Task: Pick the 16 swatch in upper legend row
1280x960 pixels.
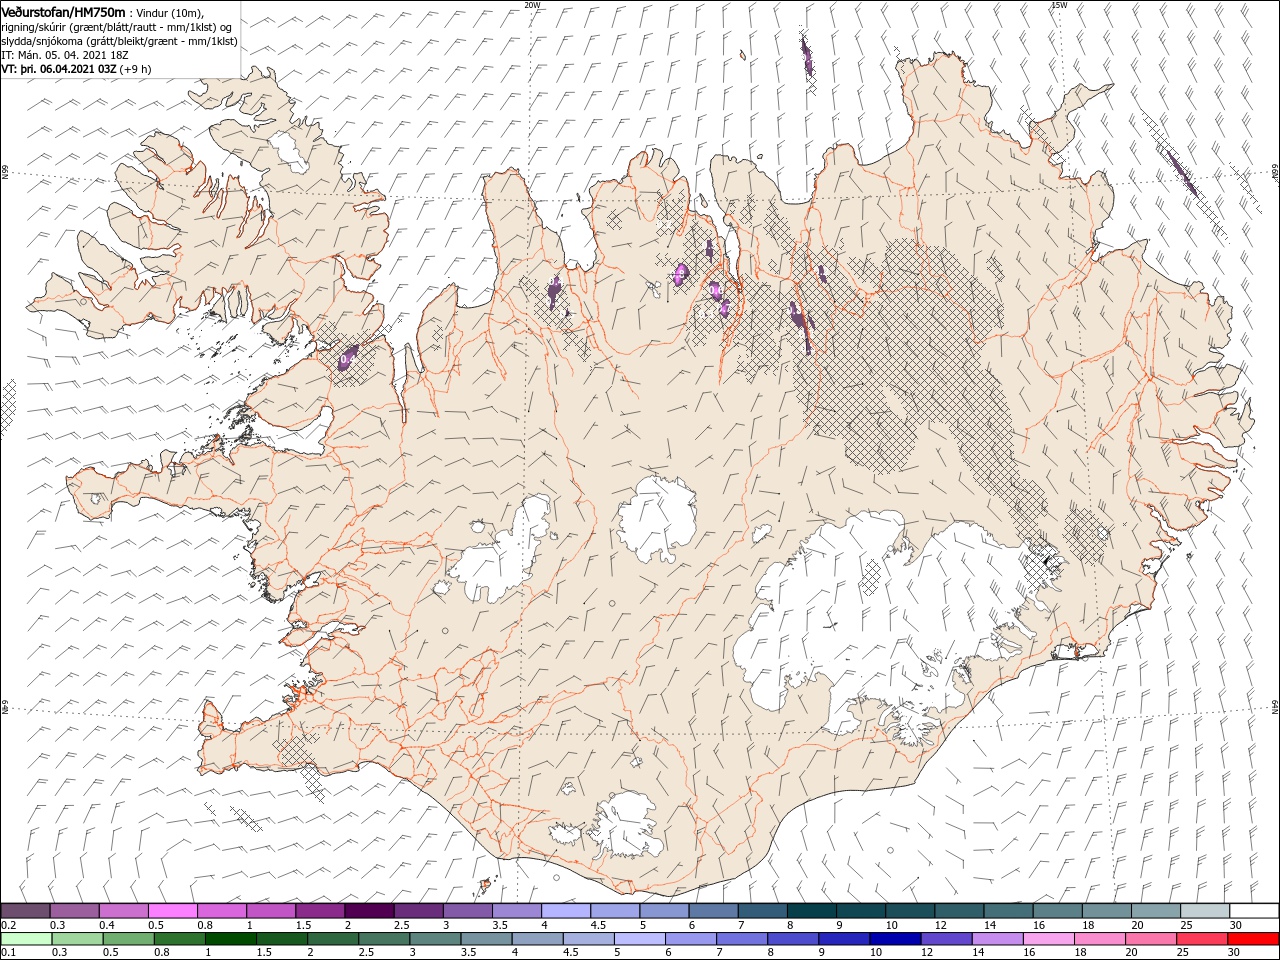Action: pyautogui.click(x=1057, y=911)
